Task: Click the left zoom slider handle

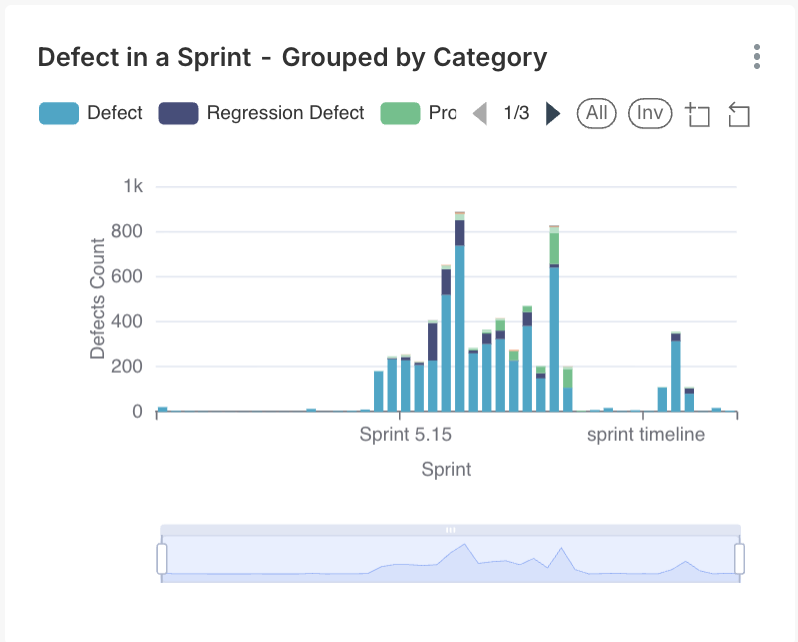Action: tap(162, 558)
